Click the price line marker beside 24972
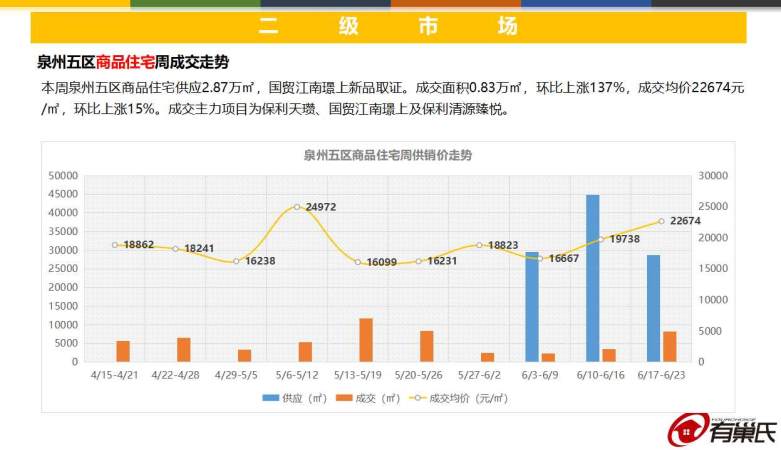 click(297, 207)
